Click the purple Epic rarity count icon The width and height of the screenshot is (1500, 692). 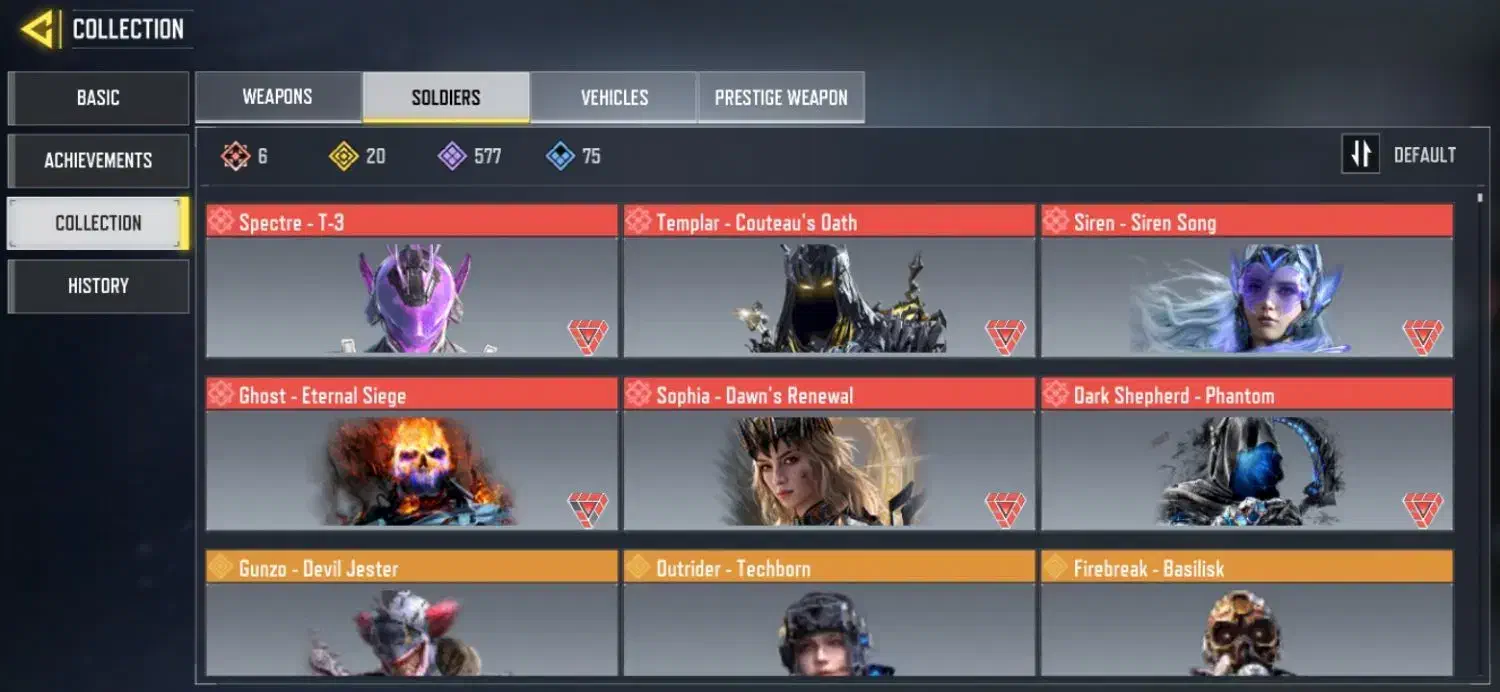[452, 156]
